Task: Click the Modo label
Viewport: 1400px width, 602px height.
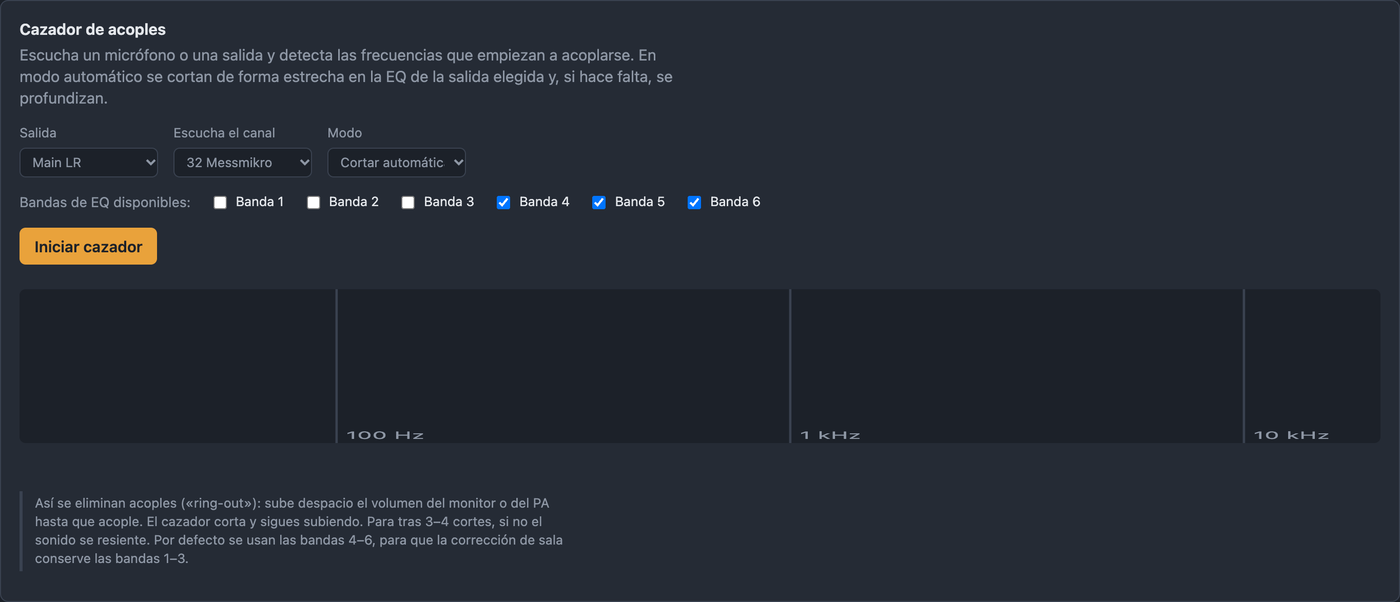Action: [x=345, y=133]
